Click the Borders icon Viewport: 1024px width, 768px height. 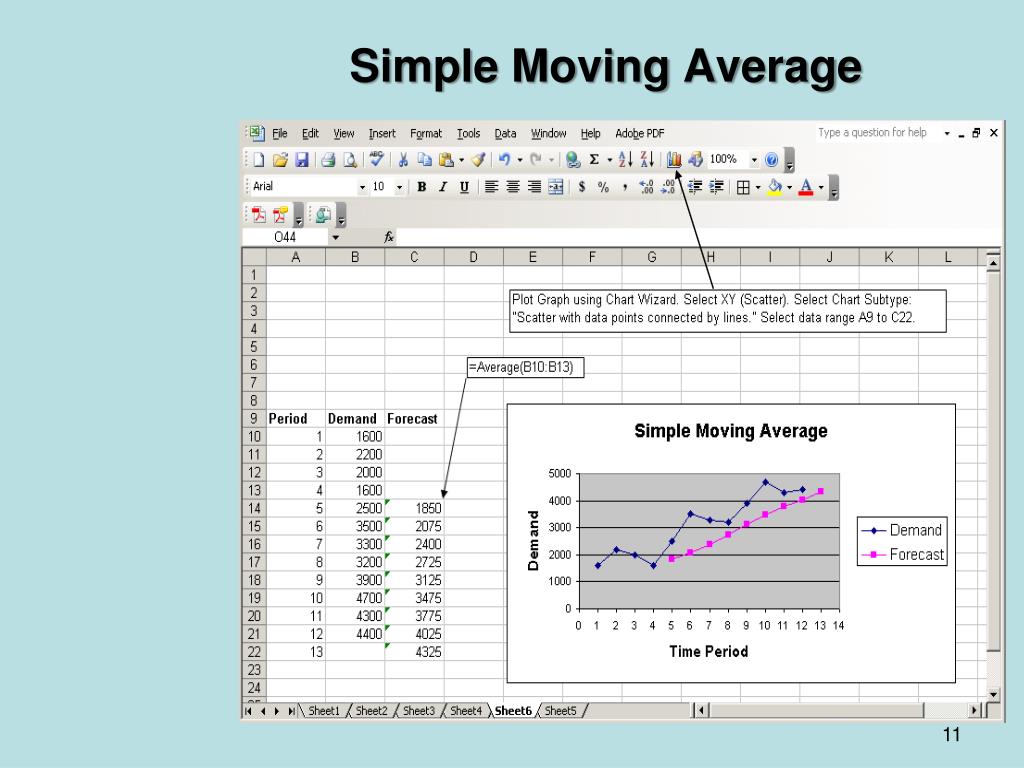pos(743,188)
